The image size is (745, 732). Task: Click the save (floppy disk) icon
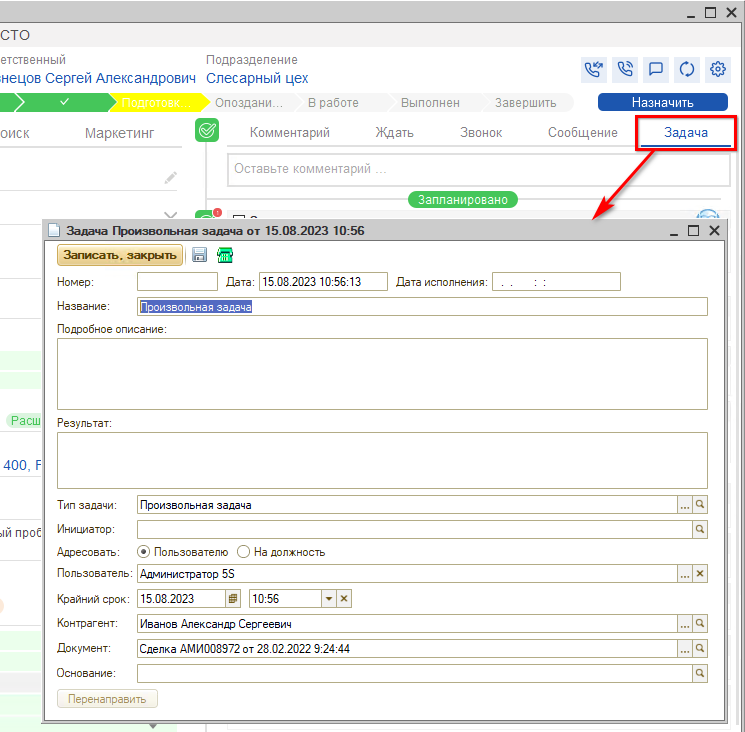point(200,255)
